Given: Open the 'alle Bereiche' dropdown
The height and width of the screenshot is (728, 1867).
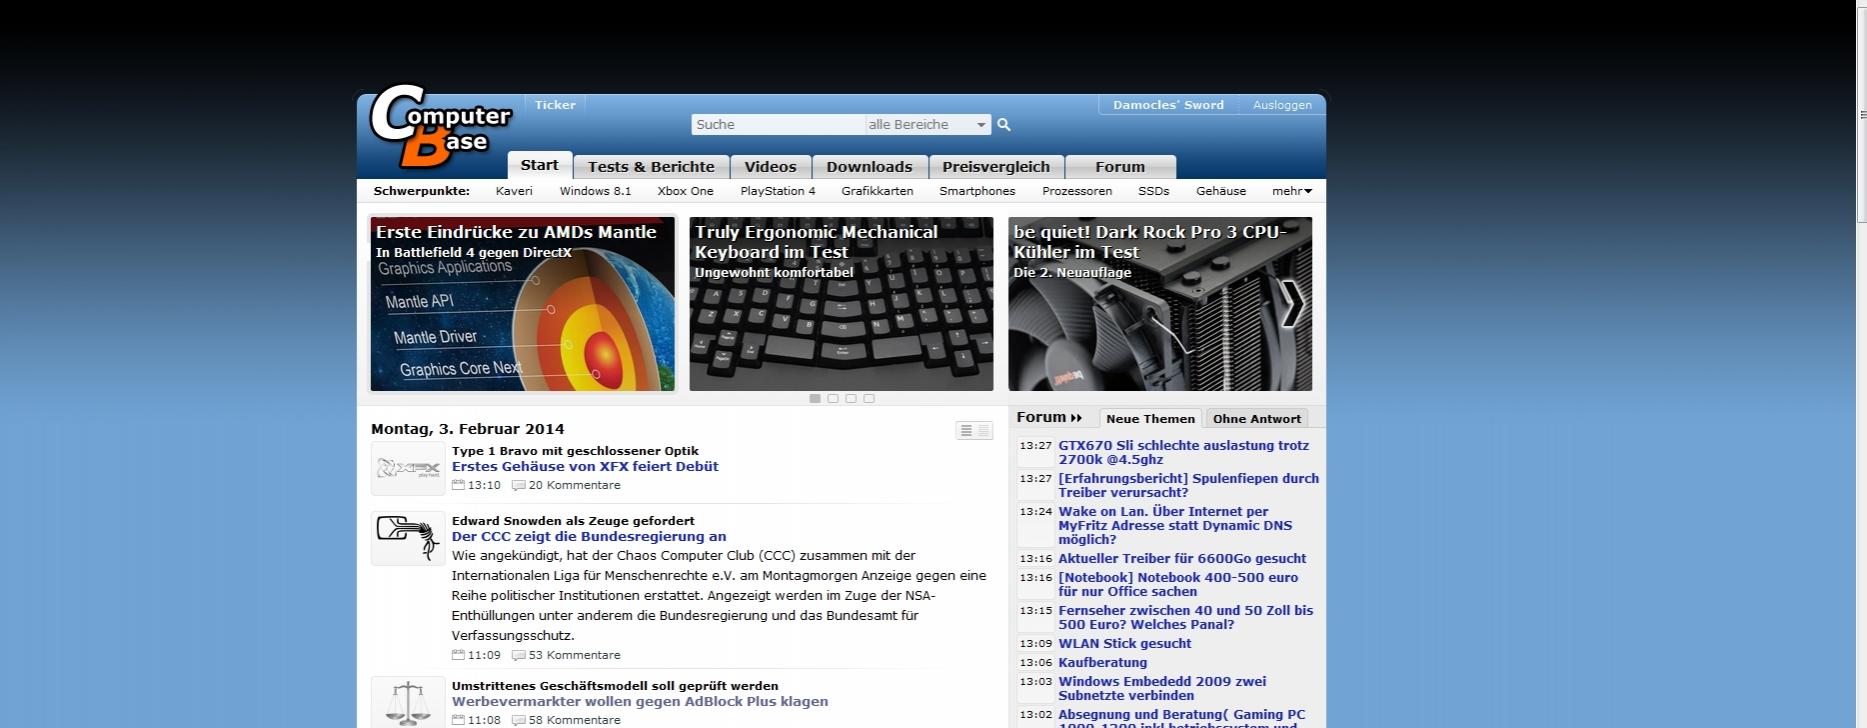Looking at the screenshot, I should coord(928,125).
